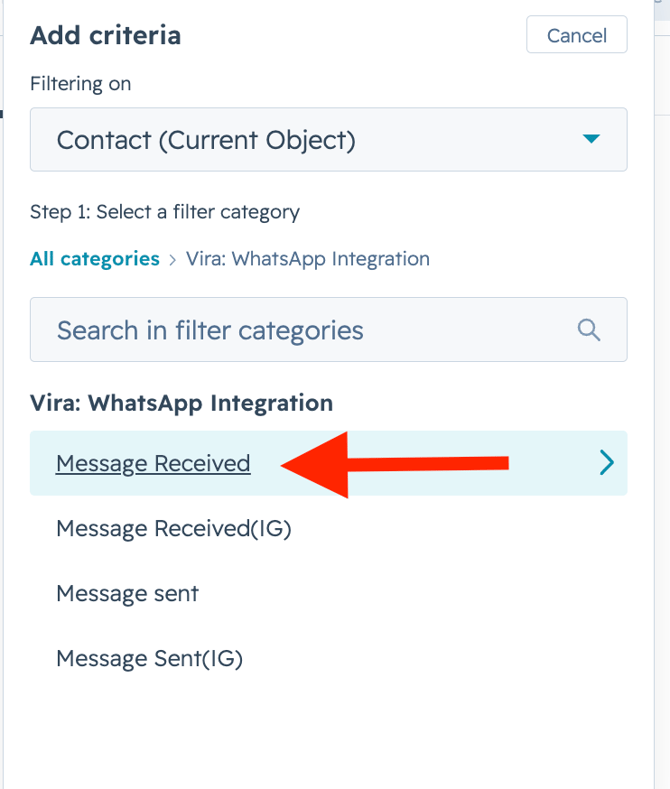Viewport: 670px width, 789px height.
Task: Click the Contact (Current Object) text
Action: point(206,140)
